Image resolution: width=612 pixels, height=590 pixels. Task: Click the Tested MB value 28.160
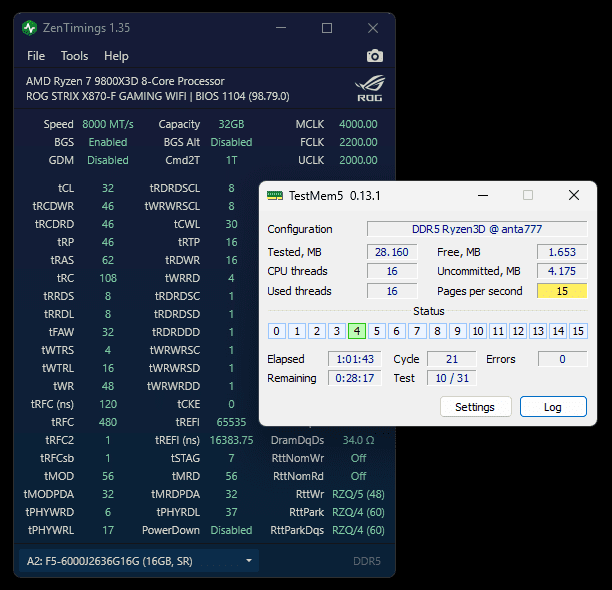(392, 252)
